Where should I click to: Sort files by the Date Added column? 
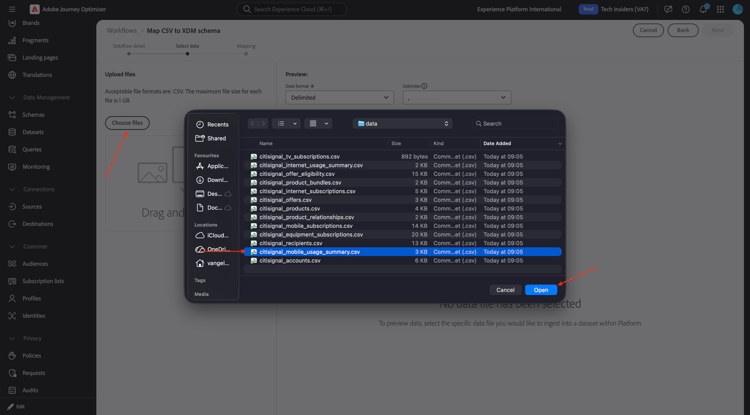pos(522,143)
